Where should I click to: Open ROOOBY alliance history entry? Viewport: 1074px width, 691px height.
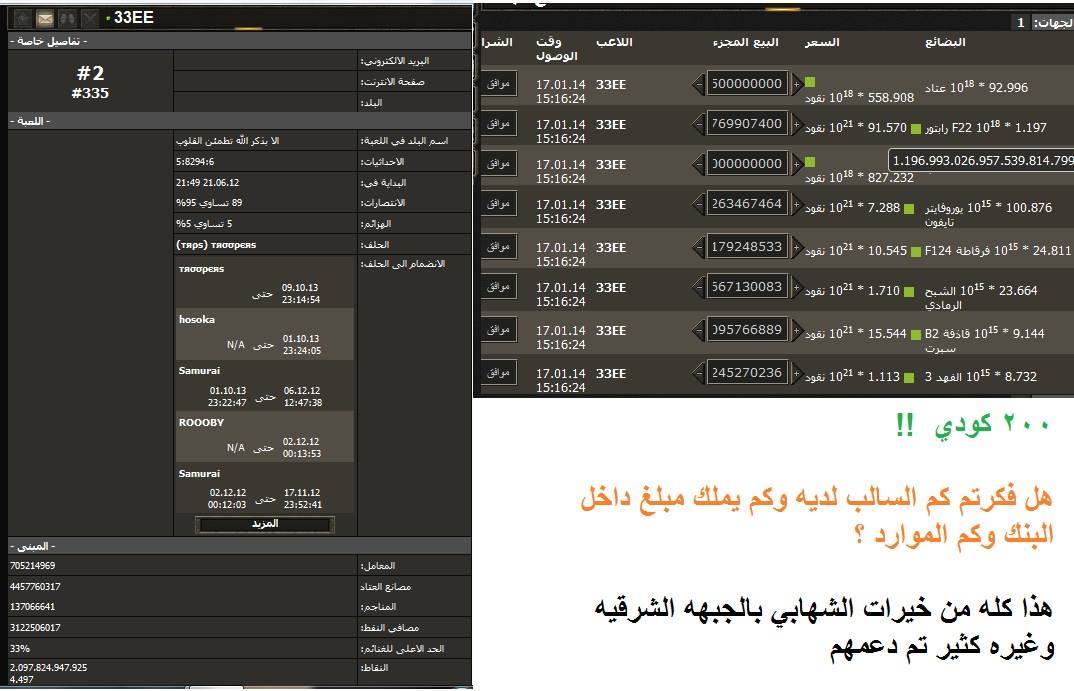click(264, 437)
